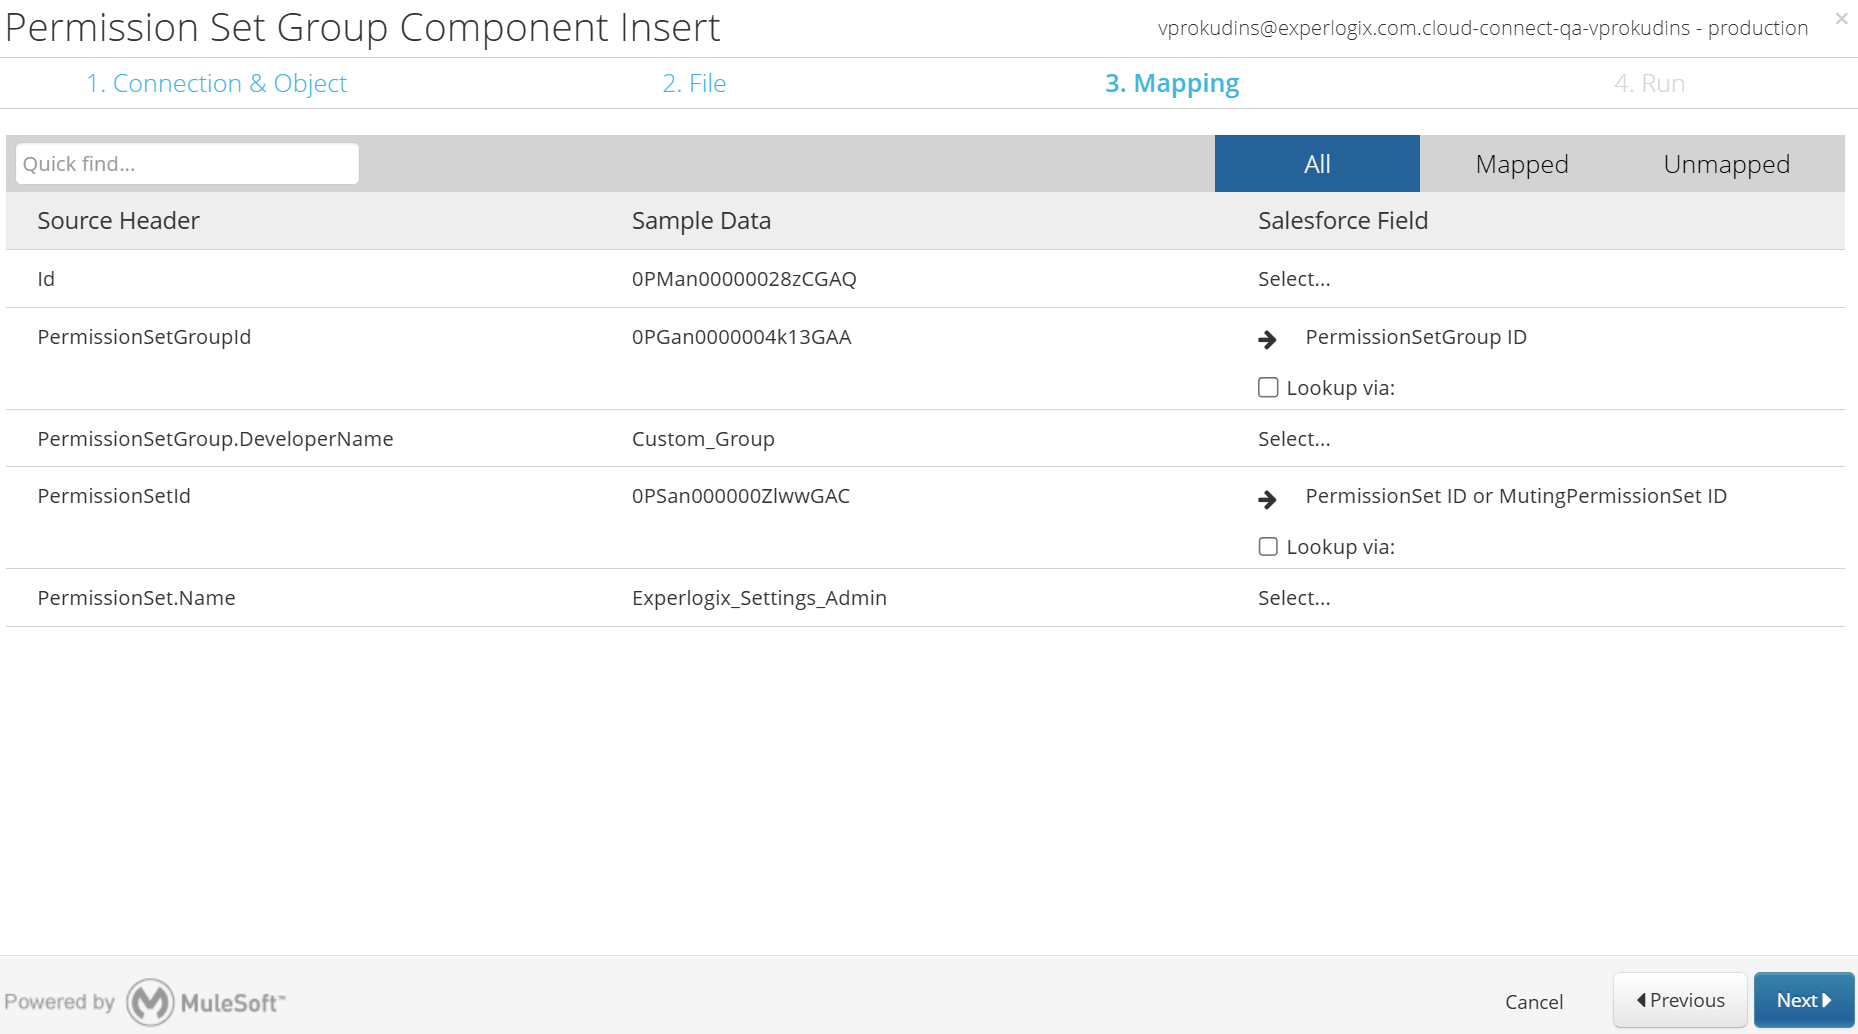Viewport: 1858px width, 1034px height.
Task: Change the PermissionSet ID or MutingPermissionSet ID mapping
Action: (x=1516, y=496)
